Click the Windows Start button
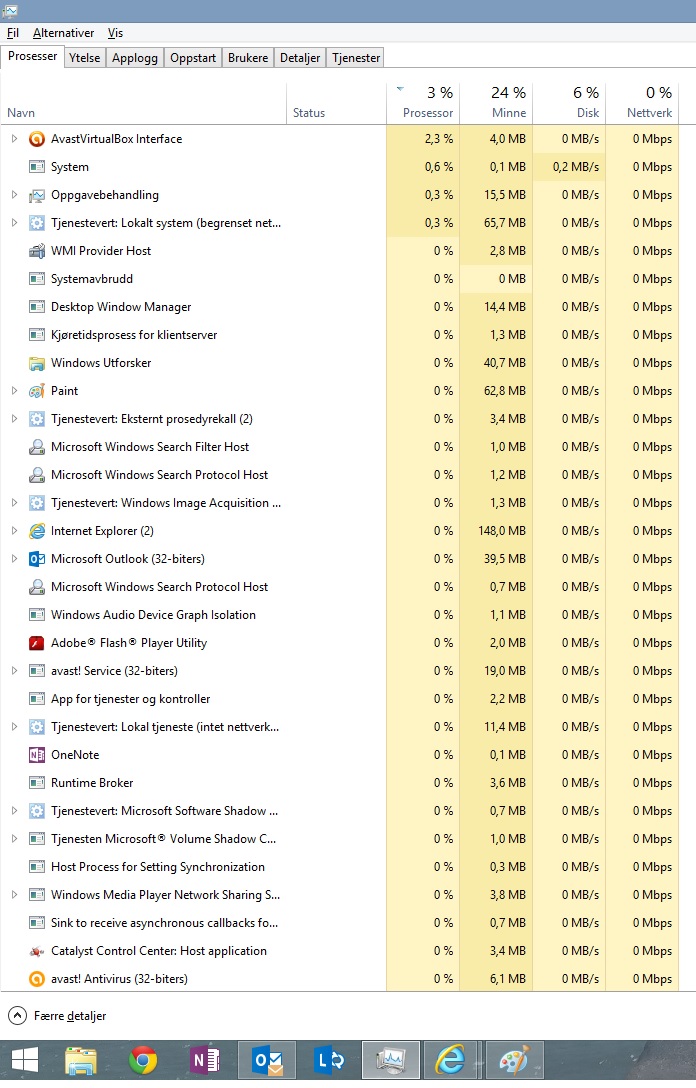The width and height of the screenshot is (696, 1088). (x=25, y=1060)
